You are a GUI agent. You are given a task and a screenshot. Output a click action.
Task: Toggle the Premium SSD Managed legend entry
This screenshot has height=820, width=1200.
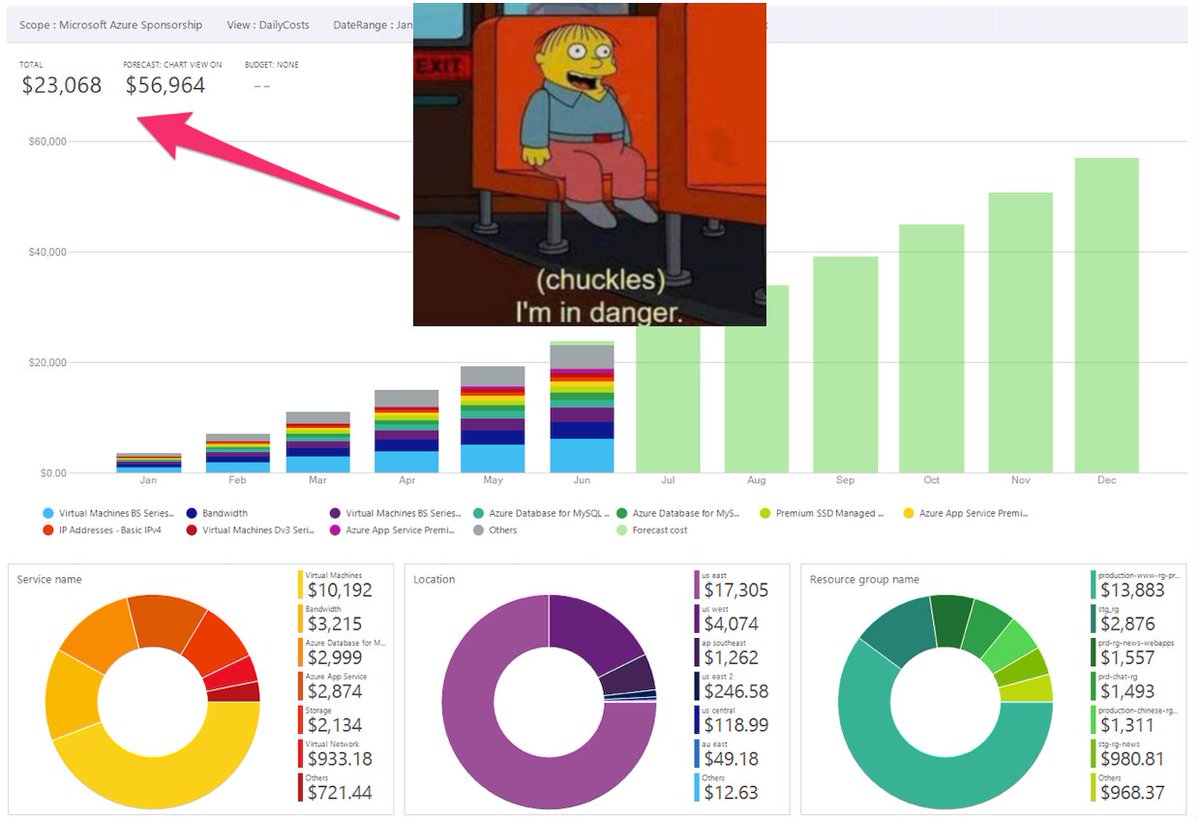822,513
